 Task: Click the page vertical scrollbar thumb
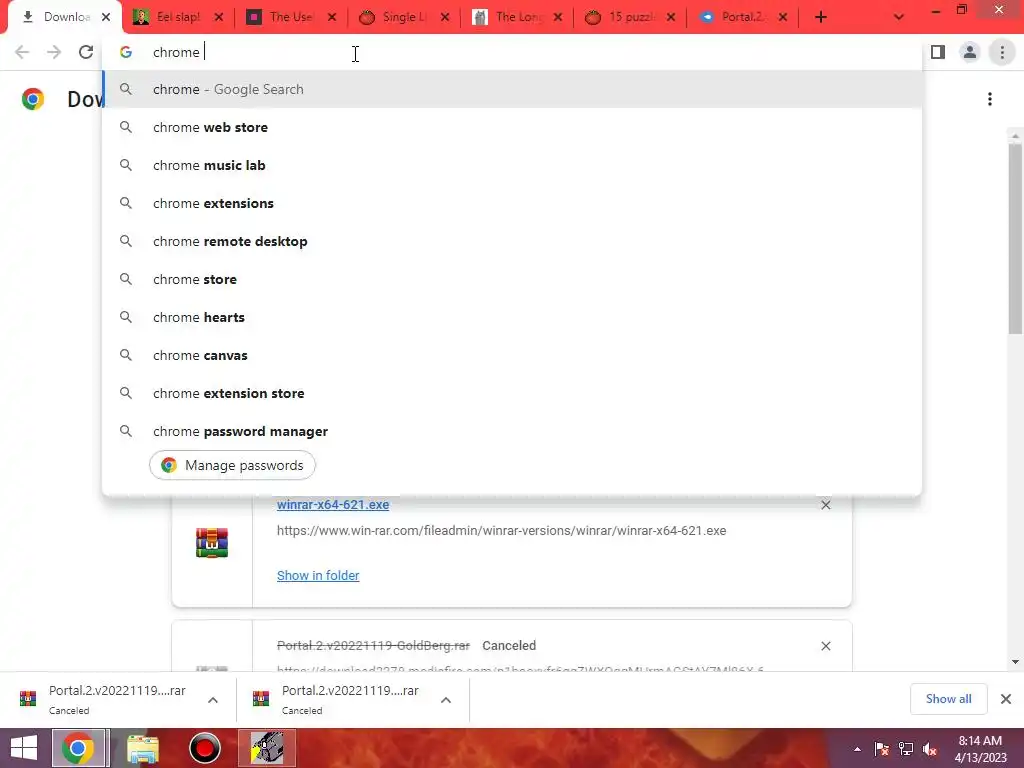1015,239
